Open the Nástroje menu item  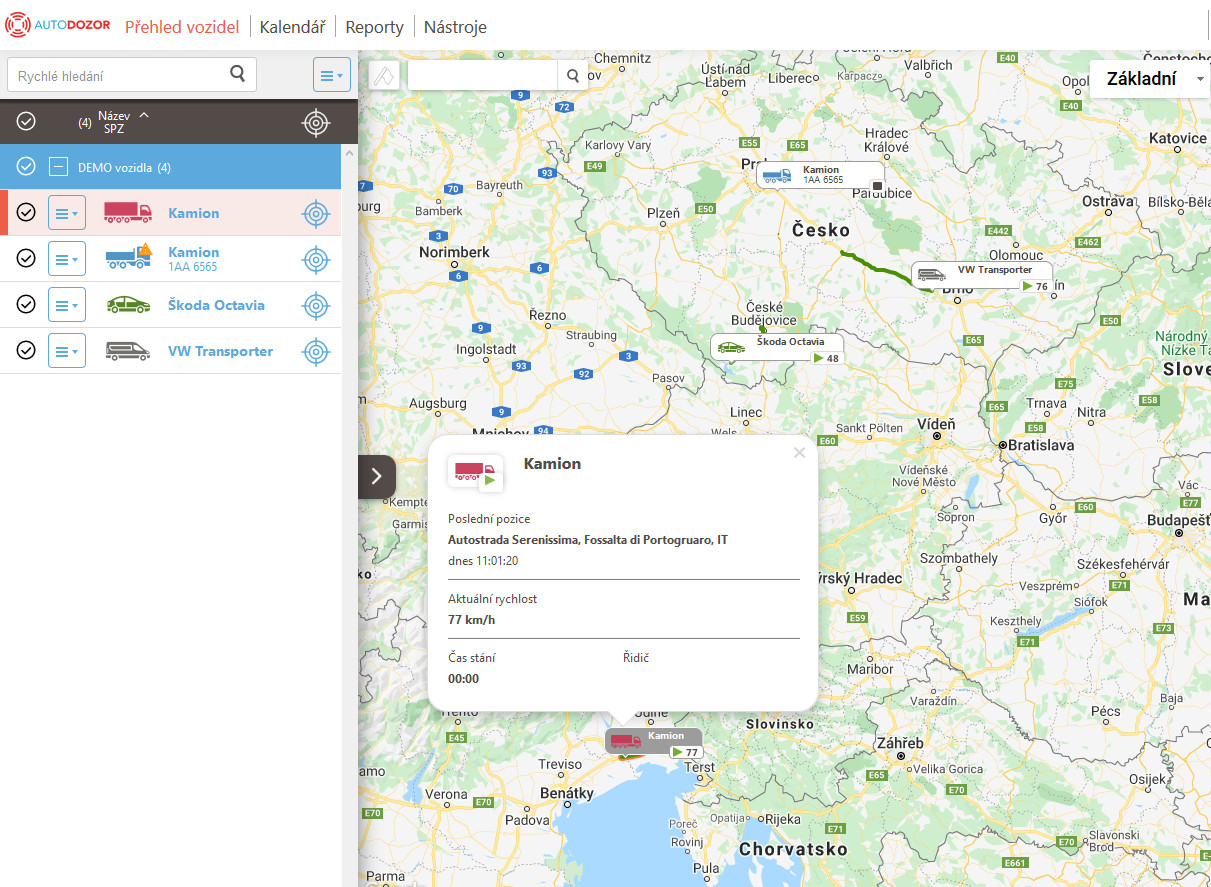pyautogui.click(x=455, y=27)
